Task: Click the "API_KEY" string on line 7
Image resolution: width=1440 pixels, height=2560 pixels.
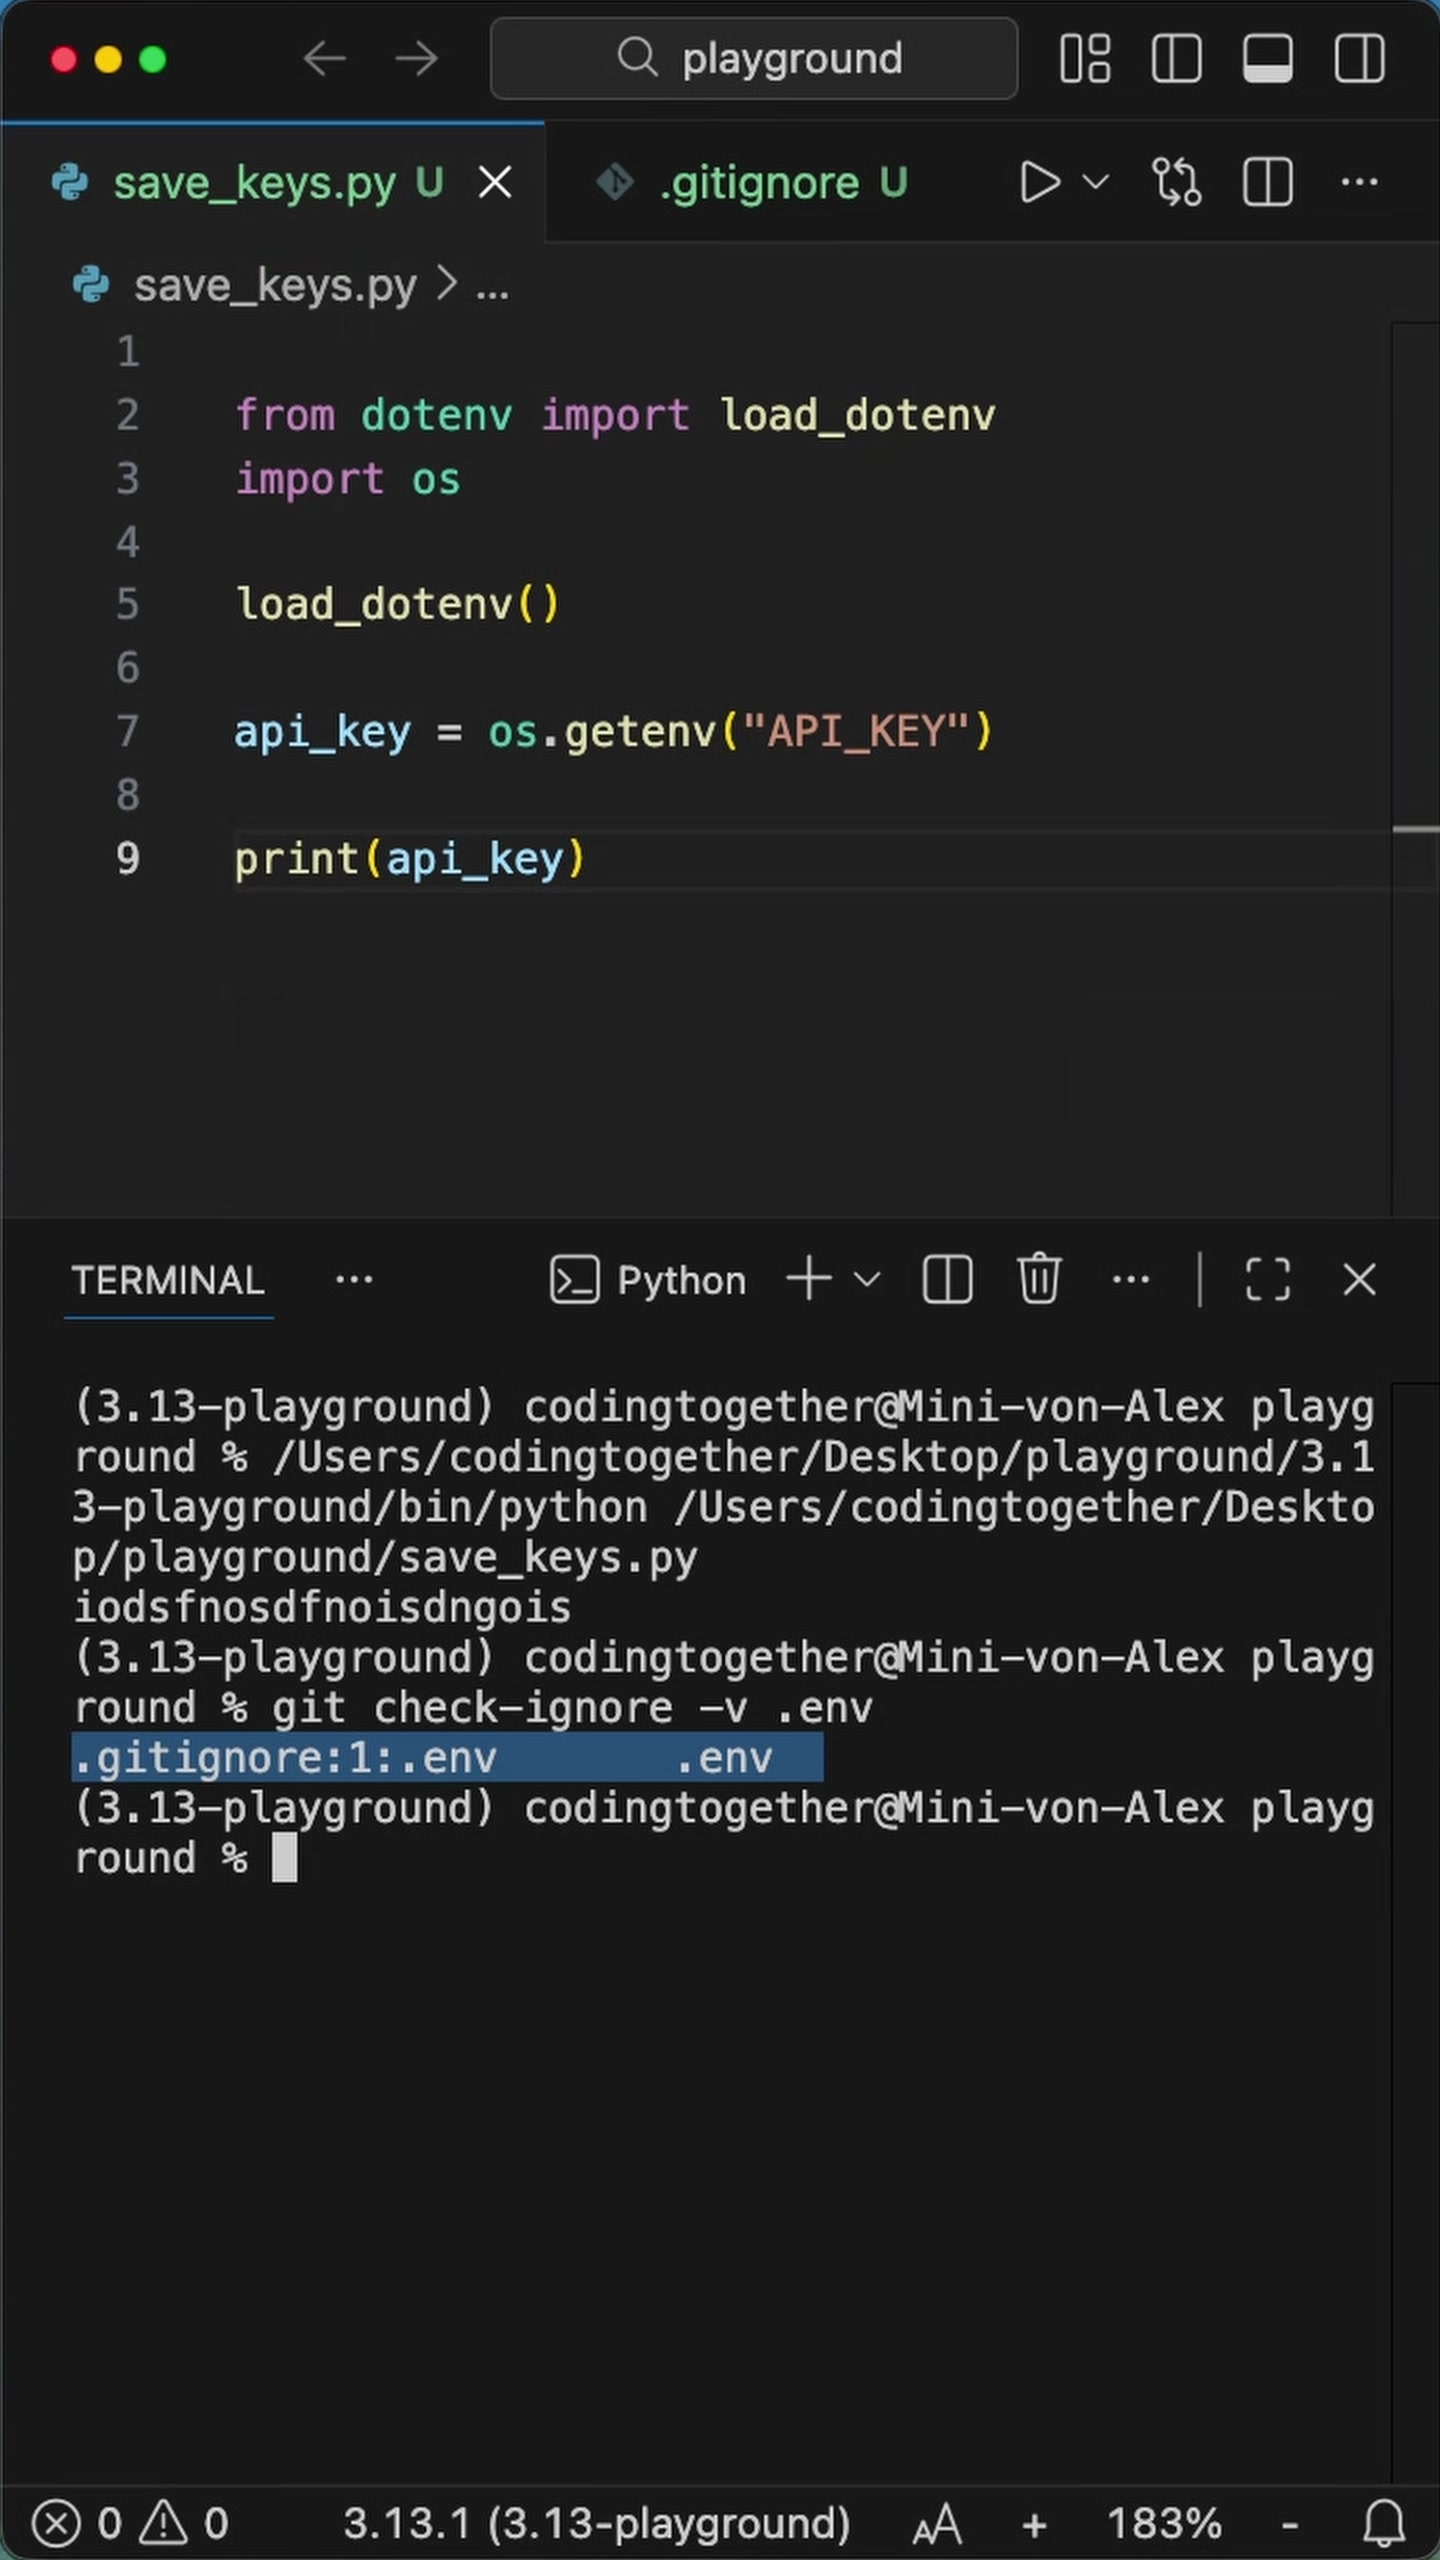Action: (855, 731)
